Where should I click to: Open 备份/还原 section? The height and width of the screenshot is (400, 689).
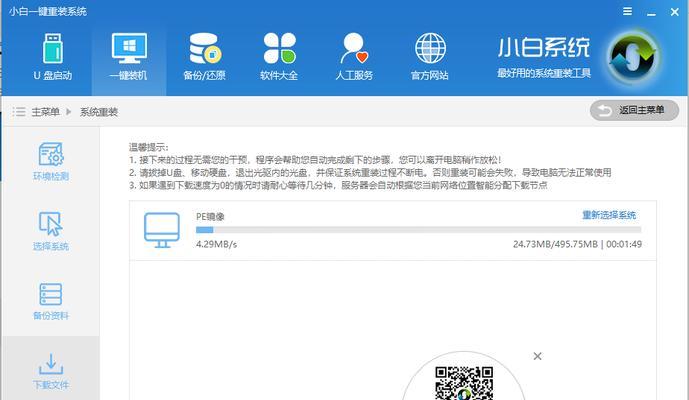[204, 57]
